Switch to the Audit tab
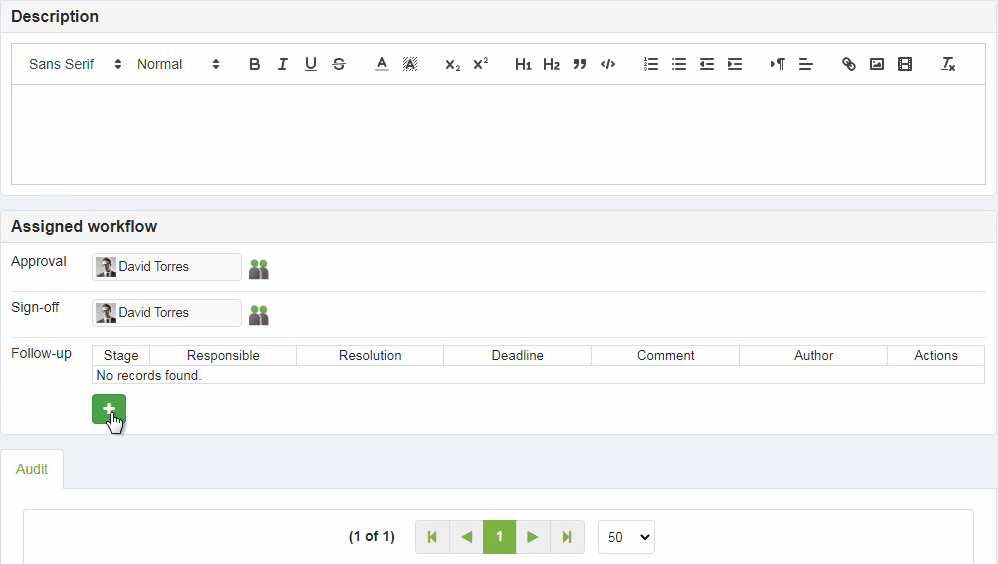Image resolution: width=998 pixels, height=564 pixels. click(32, 469)
